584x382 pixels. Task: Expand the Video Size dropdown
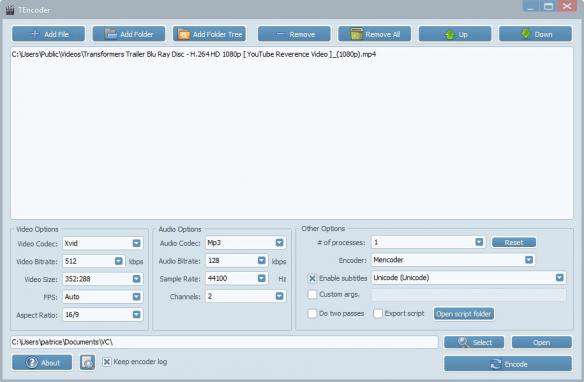click(137, 279)
